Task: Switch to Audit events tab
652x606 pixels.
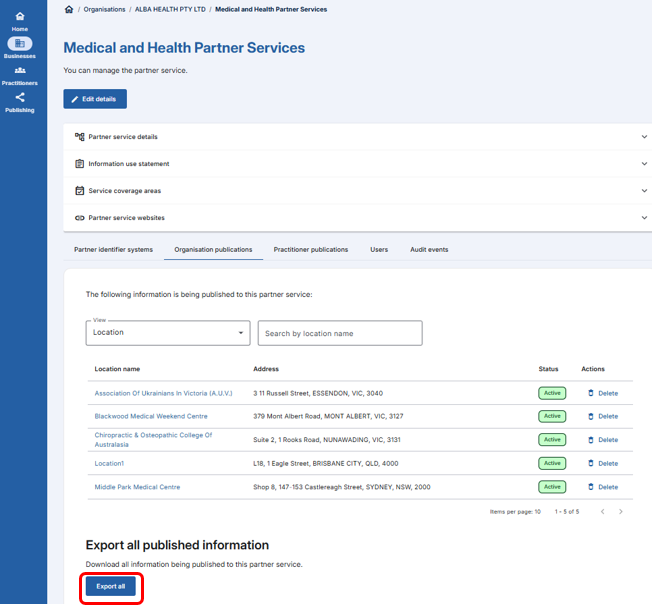Action: (x=429, y=249)
